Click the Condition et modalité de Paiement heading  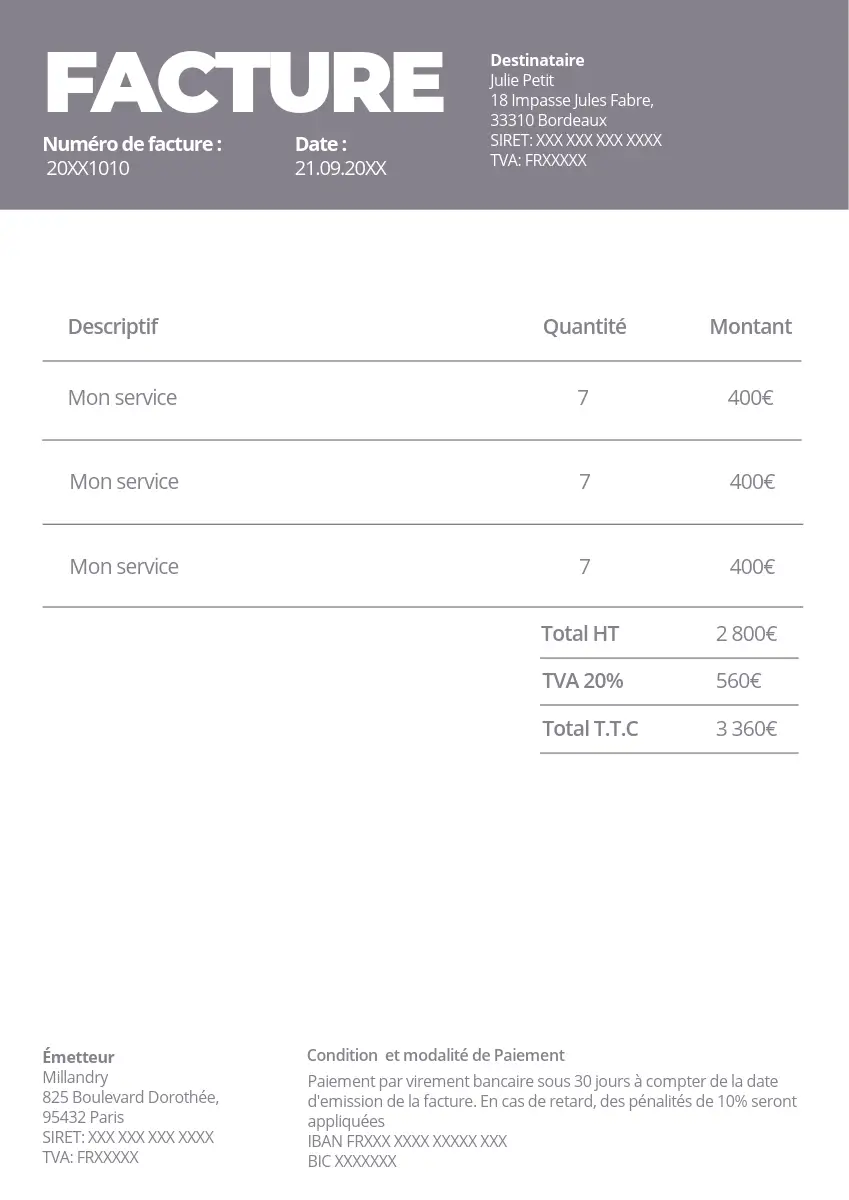pos(435,1055)
